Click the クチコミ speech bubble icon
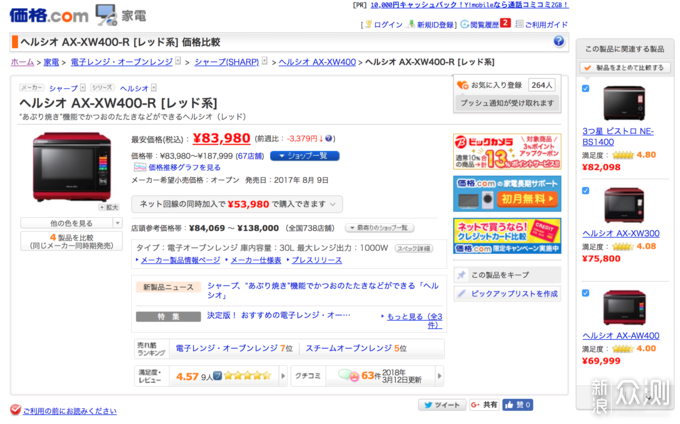This screenshot has width=680, height=424. point(348,375)
